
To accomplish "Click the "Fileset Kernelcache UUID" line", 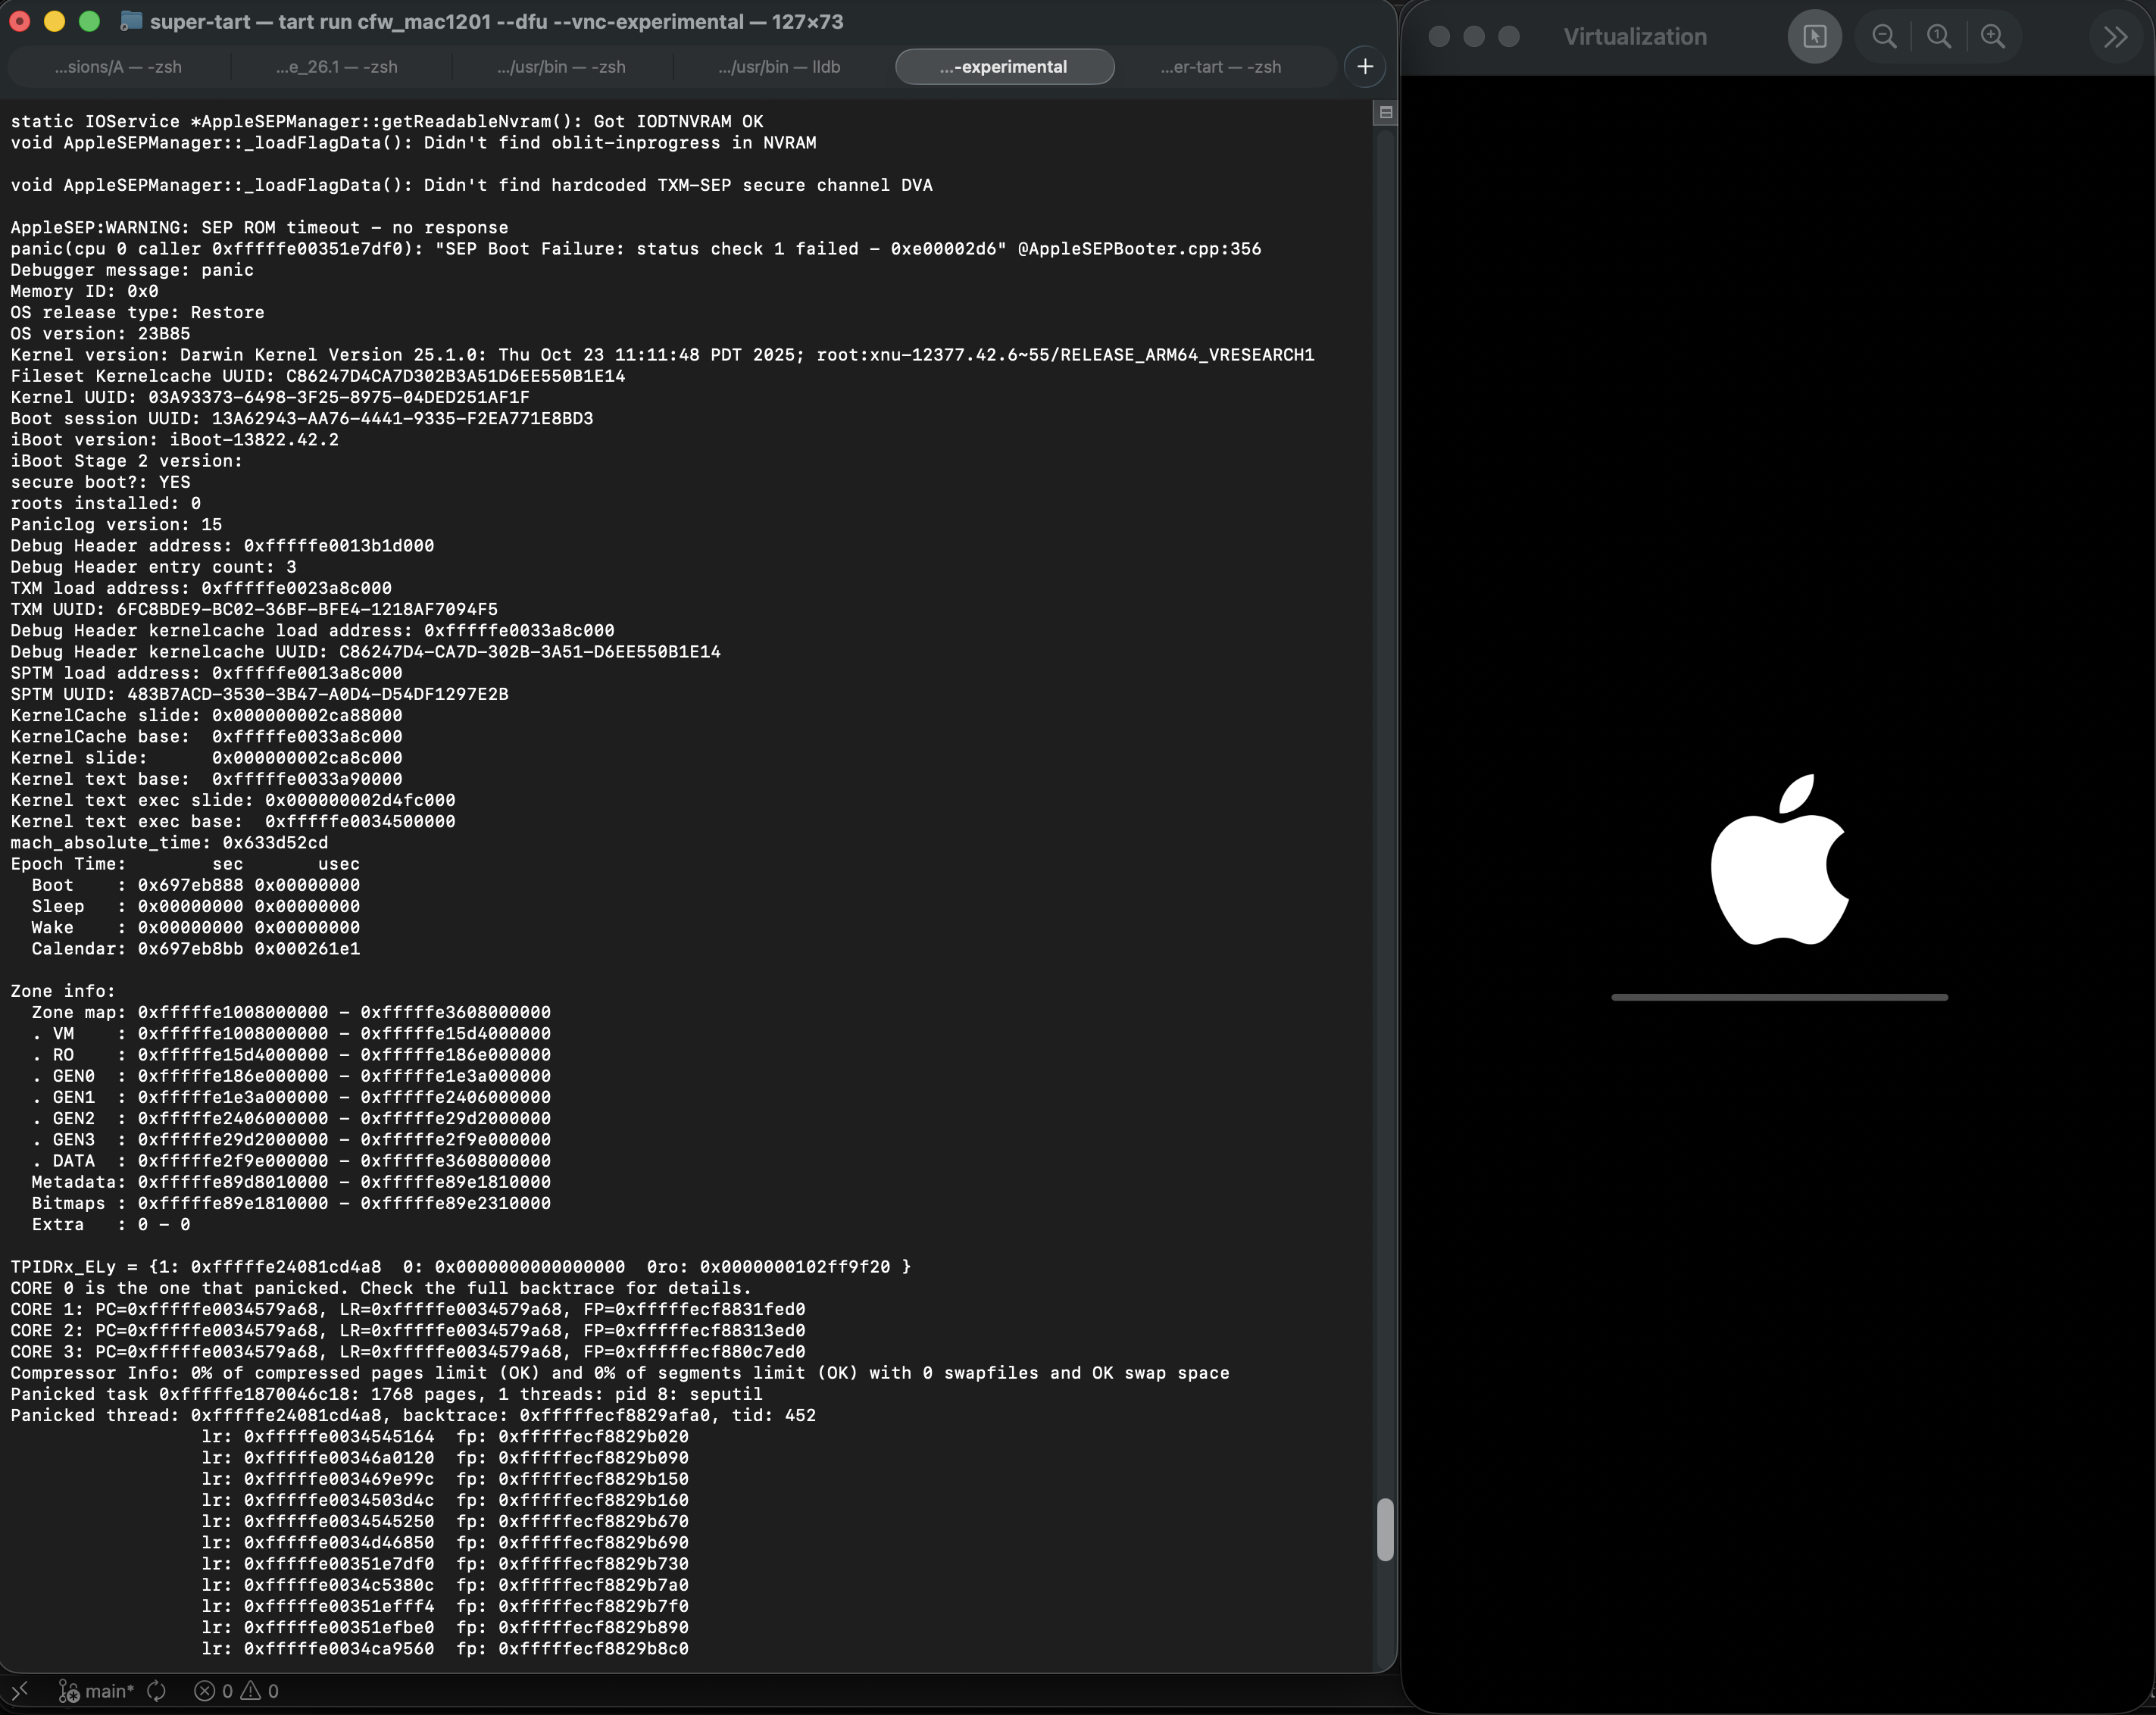I will pos(318,376).
